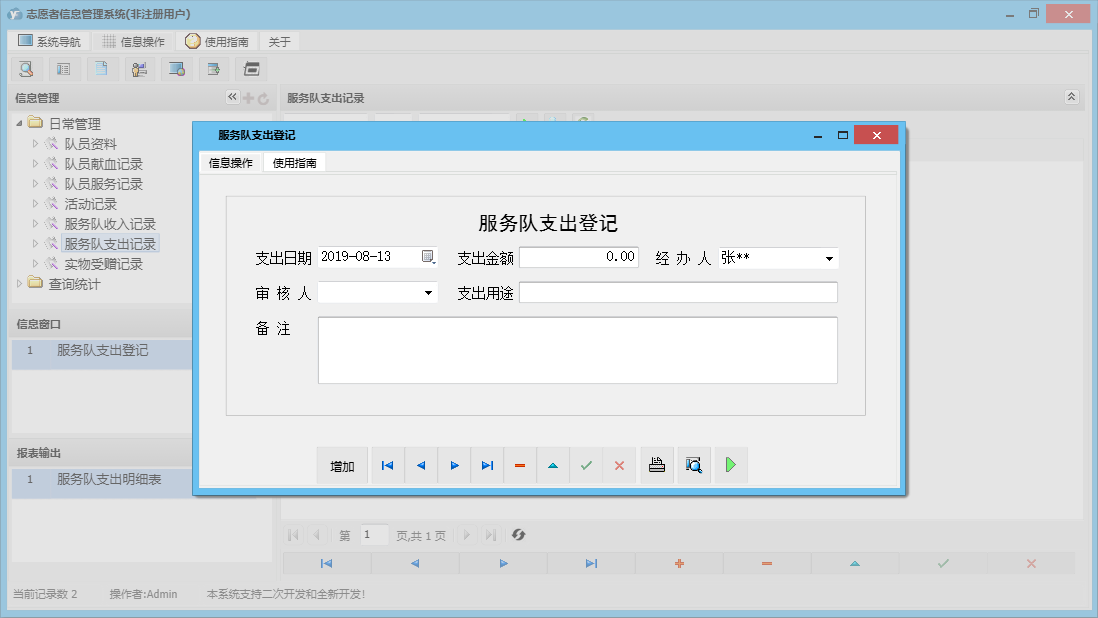The image size is (1098, 618).
Task: Click into the 备注 notes box
Action: pos(577,350)
